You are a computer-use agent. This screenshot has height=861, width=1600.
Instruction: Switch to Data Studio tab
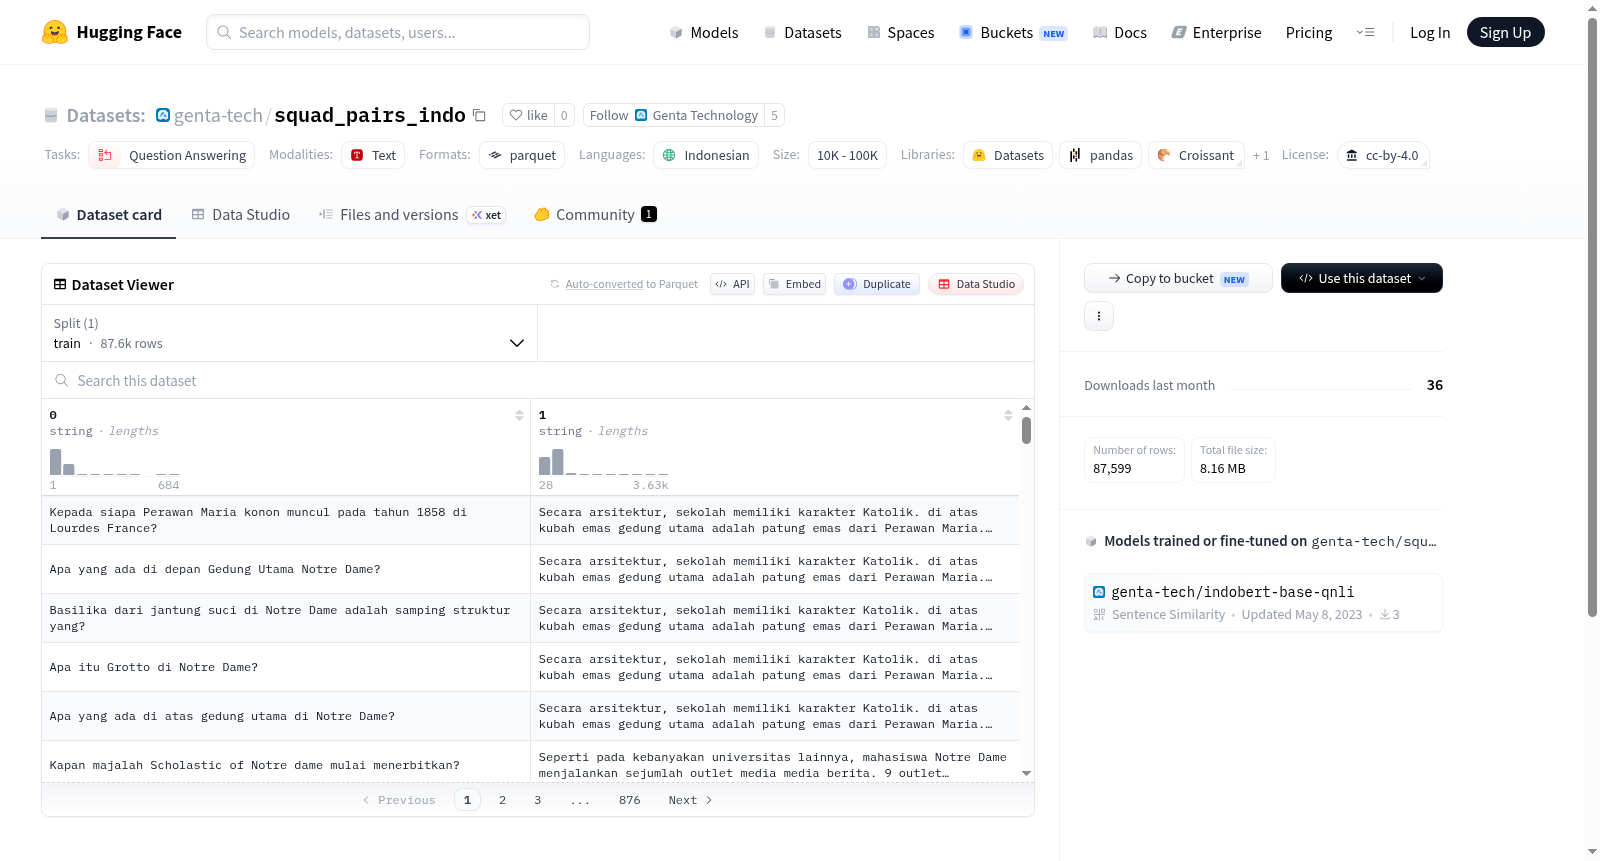[241, 214]
